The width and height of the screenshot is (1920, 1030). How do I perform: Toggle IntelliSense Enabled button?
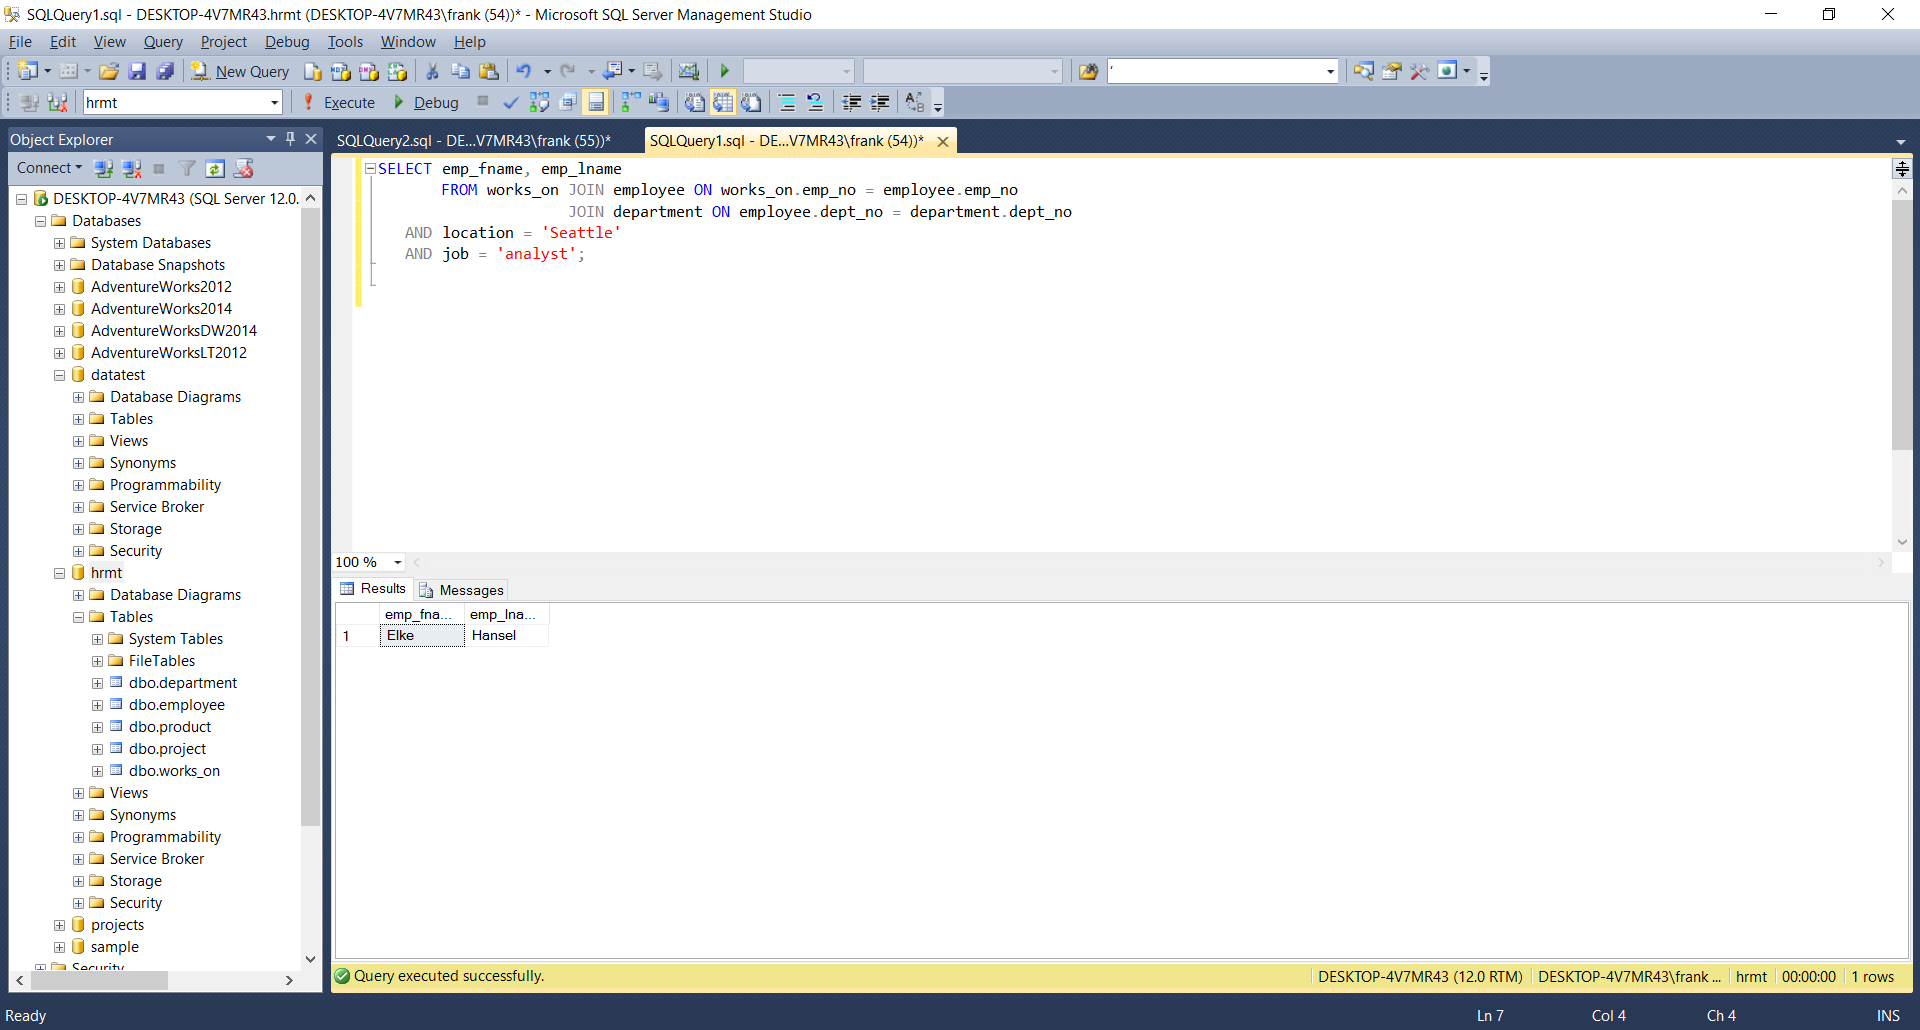point(596,102)
